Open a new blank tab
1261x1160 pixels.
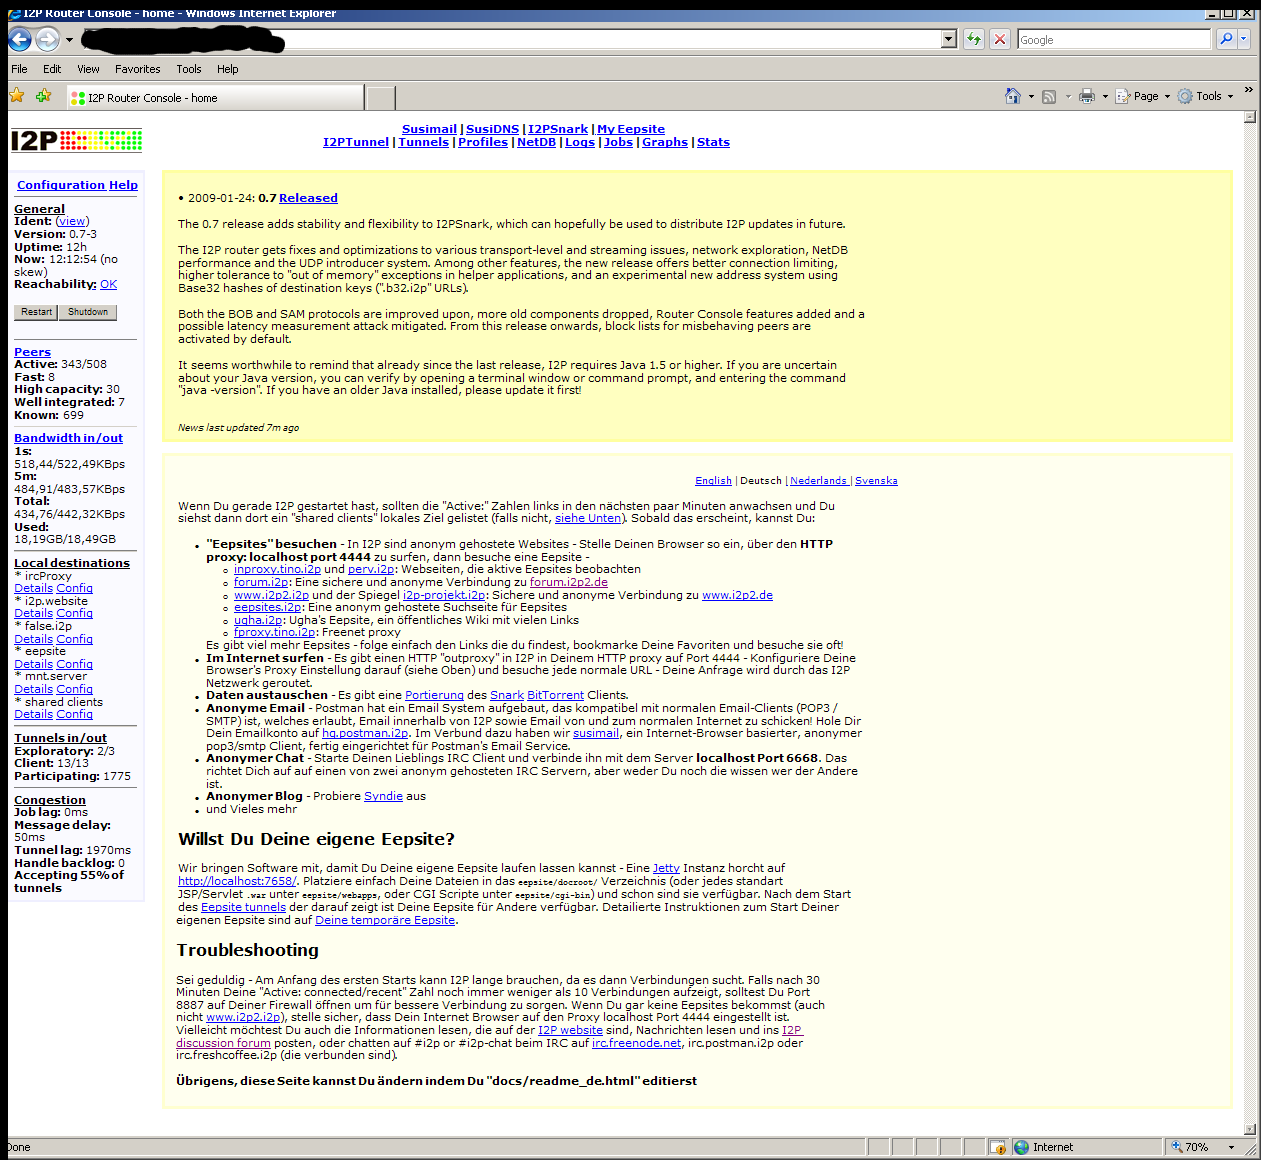380,98
